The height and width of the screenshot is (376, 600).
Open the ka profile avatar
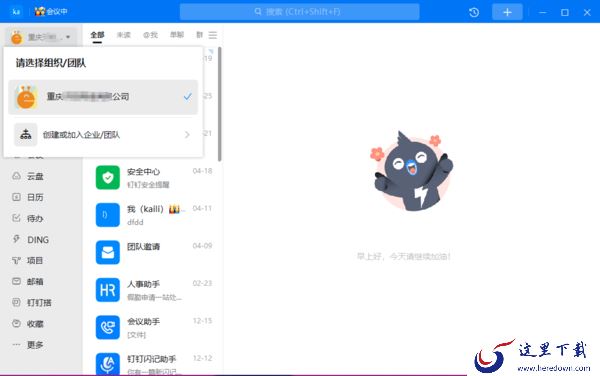coord(16,11)
